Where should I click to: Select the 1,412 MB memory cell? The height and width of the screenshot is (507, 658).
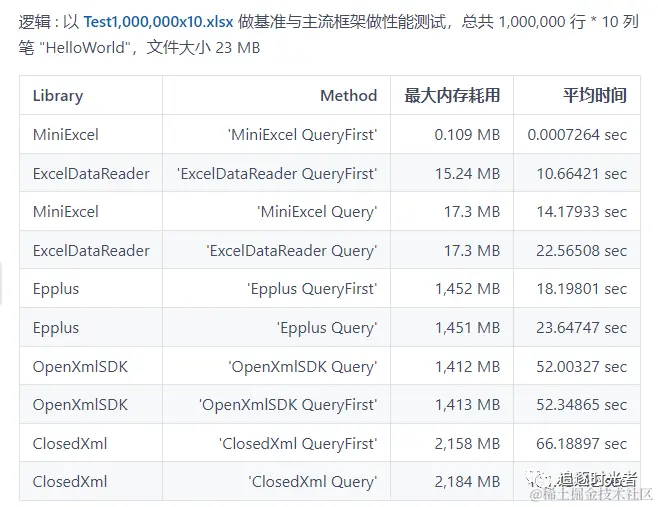[x=452, y=366]
